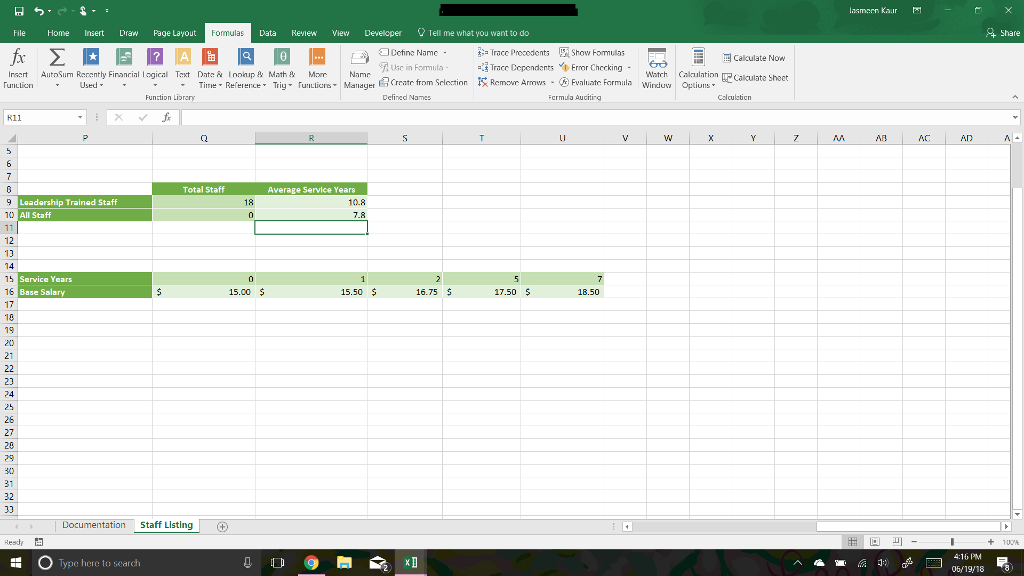The width and height of the screenshot is (1024, 576).
Task: Open the Home tab
Action: point(58,33)
